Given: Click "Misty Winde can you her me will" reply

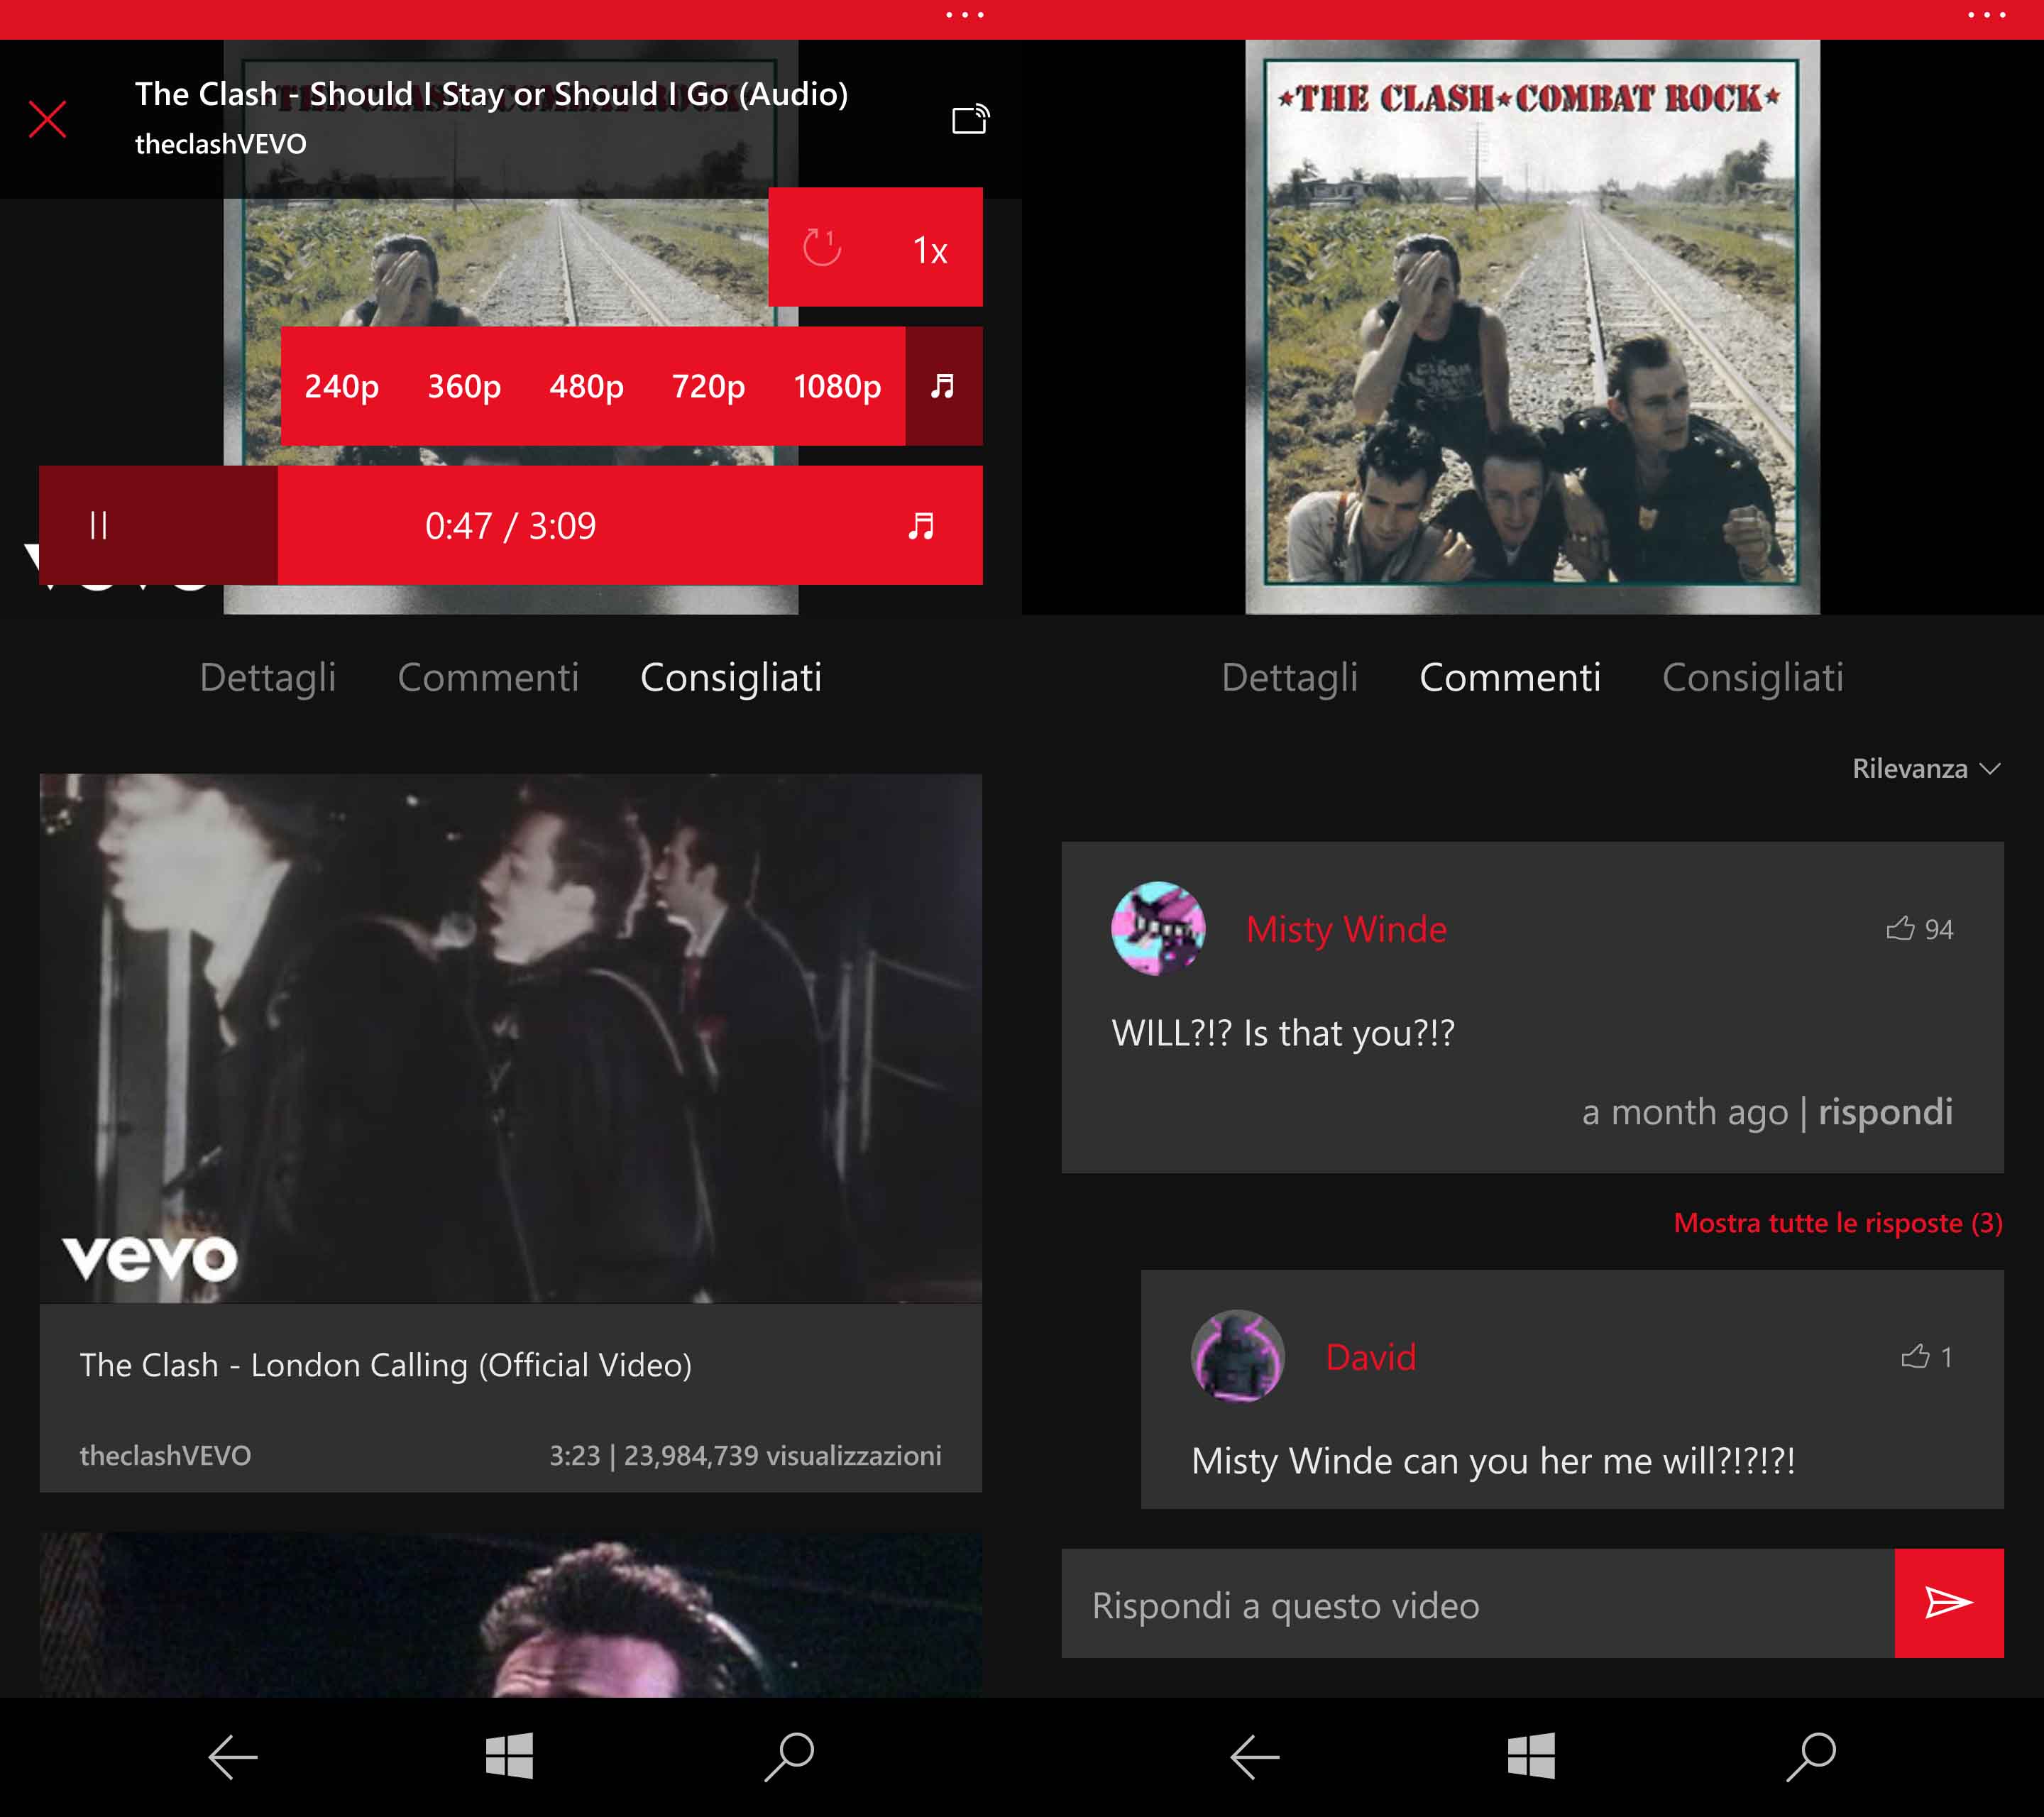Looking at the screenshot, I should click(1493, 1461).
